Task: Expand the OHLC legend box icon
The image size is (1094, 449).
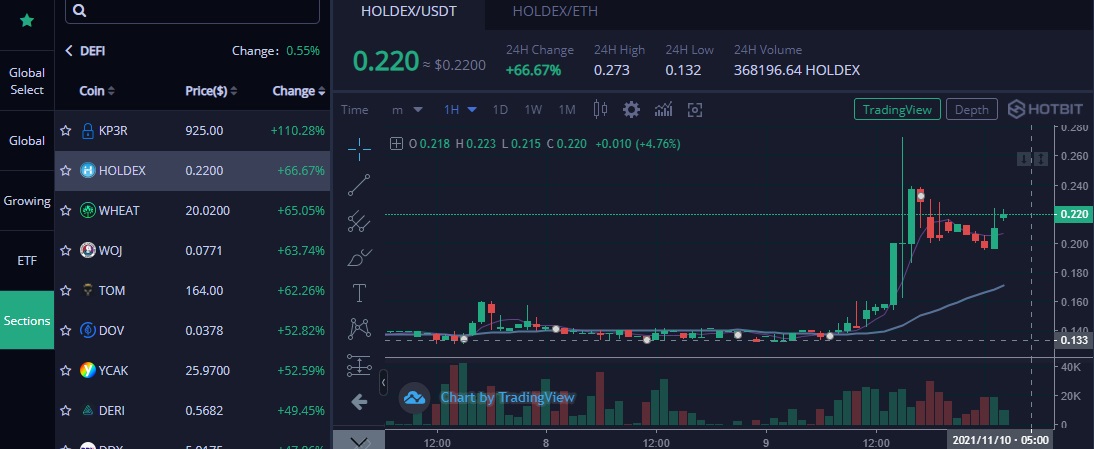Action: point(396,144)
